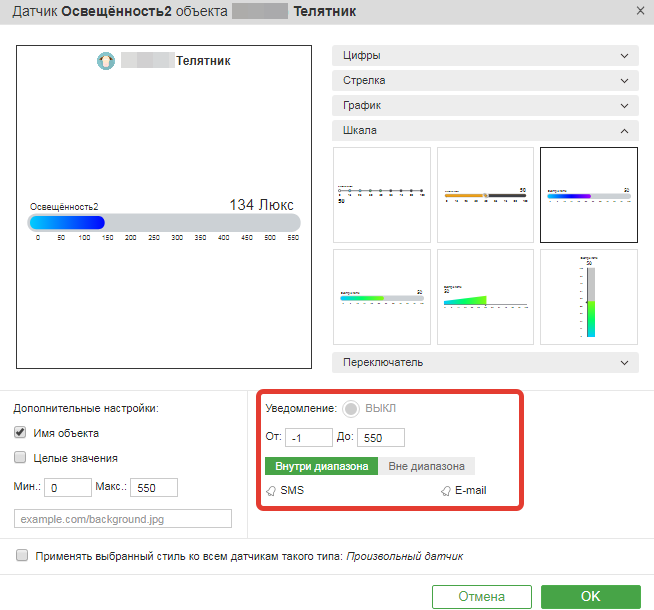Viewport: 654px width, 610px height.
Task: Choose the vertical green bar scale style
Action: (x=589, y=295)
